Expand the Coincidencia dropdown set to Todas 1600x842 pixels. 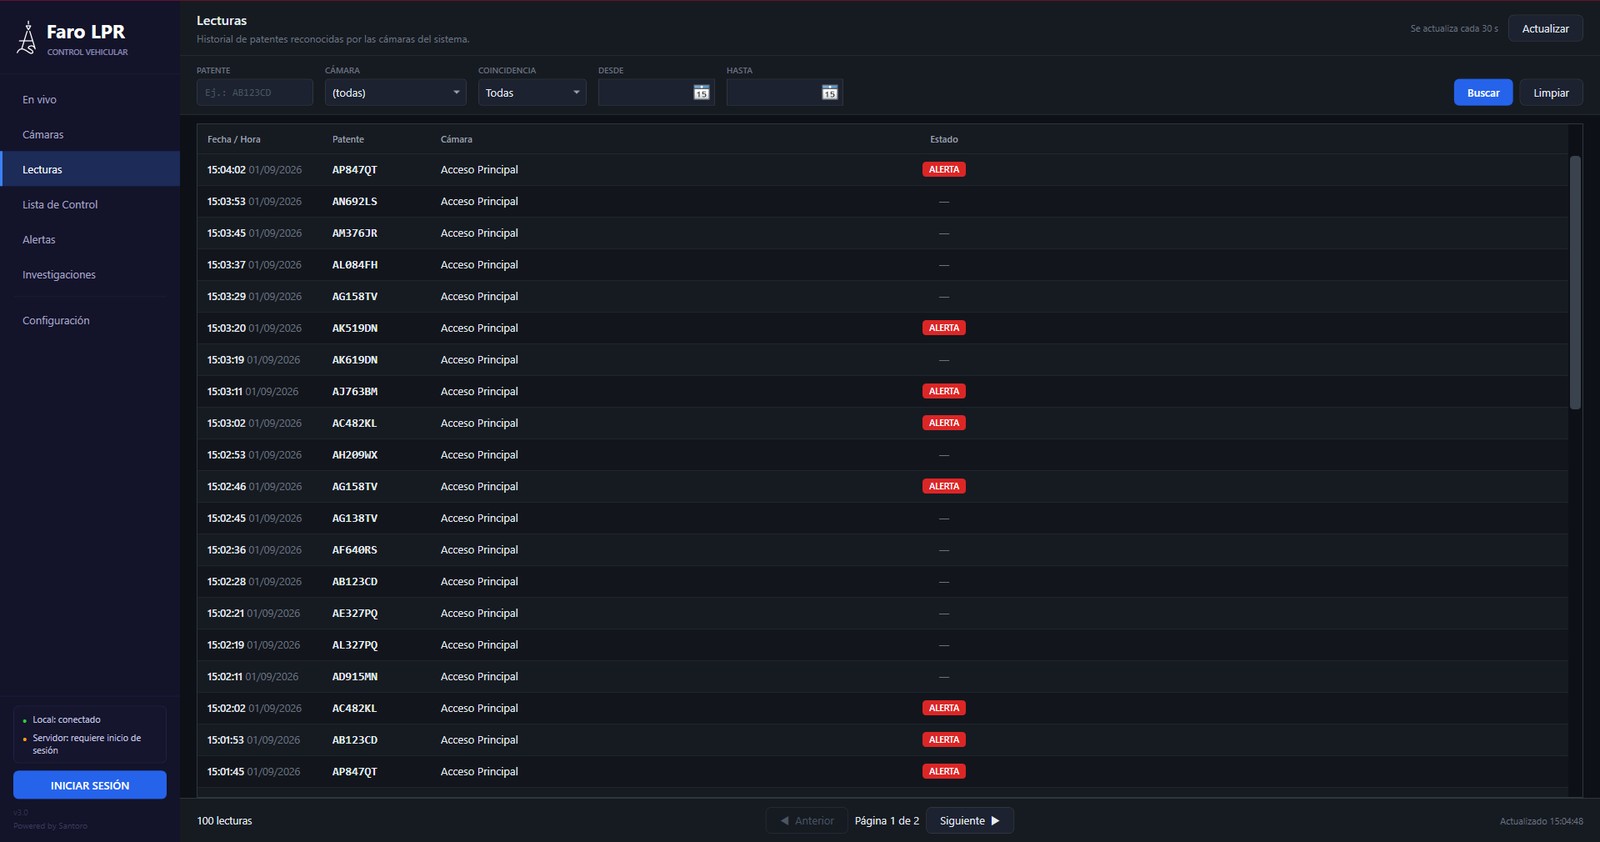tap(532, 93)
